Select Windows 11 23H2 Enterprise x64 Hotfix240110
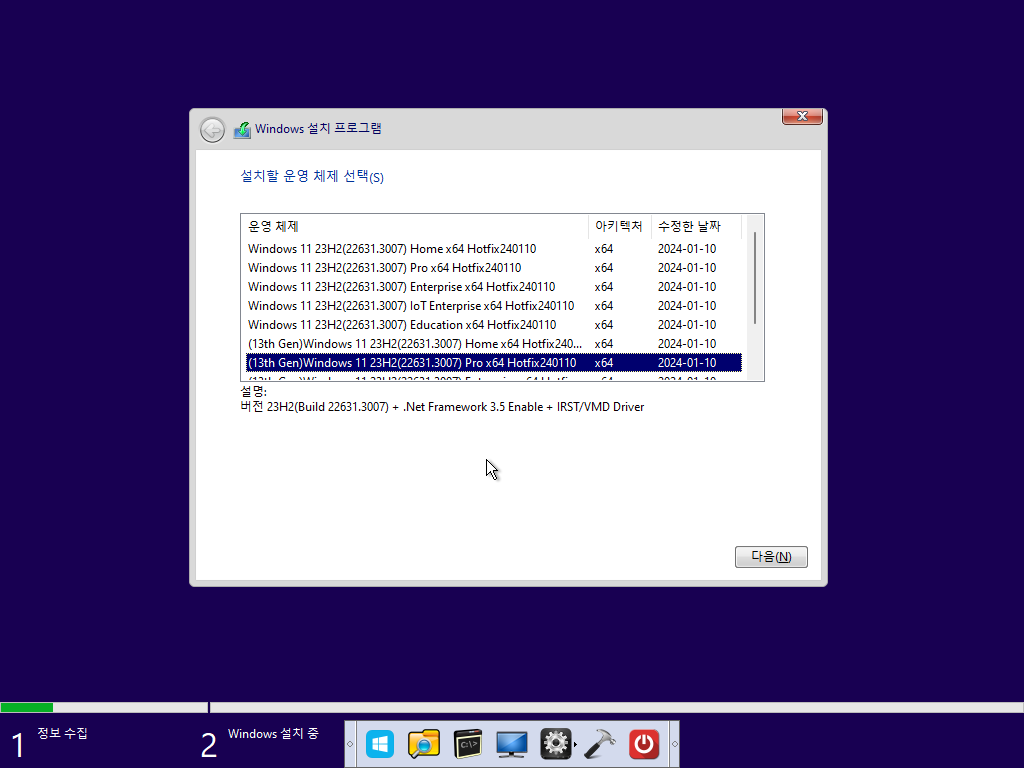Image resolution: width=1024 pixels, height=768 pixels. coord(494,287)
